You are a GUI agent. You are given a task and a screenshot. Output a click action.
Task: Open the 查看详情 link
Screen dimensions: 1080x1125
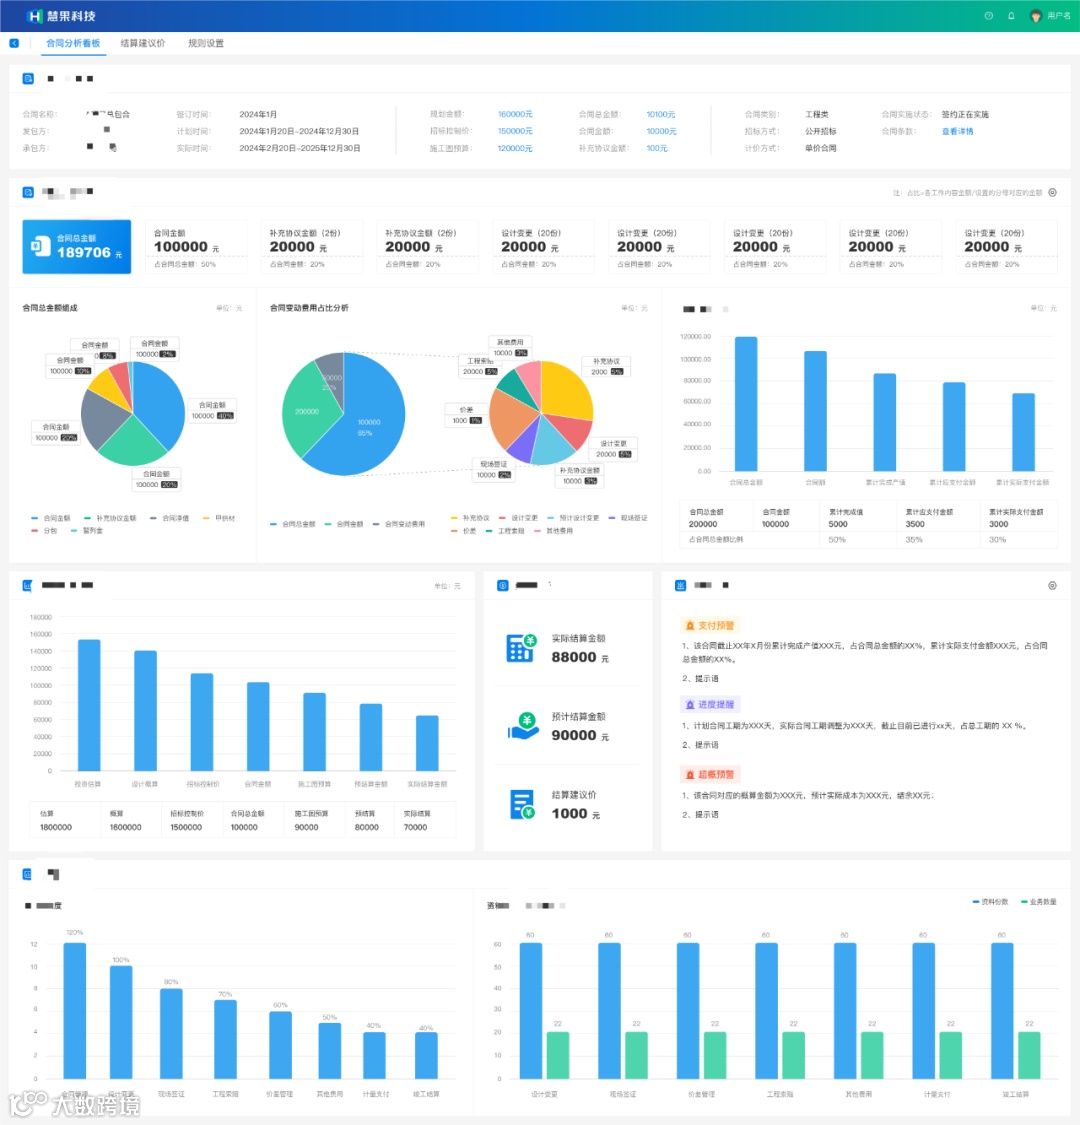[x=957, y=131]
